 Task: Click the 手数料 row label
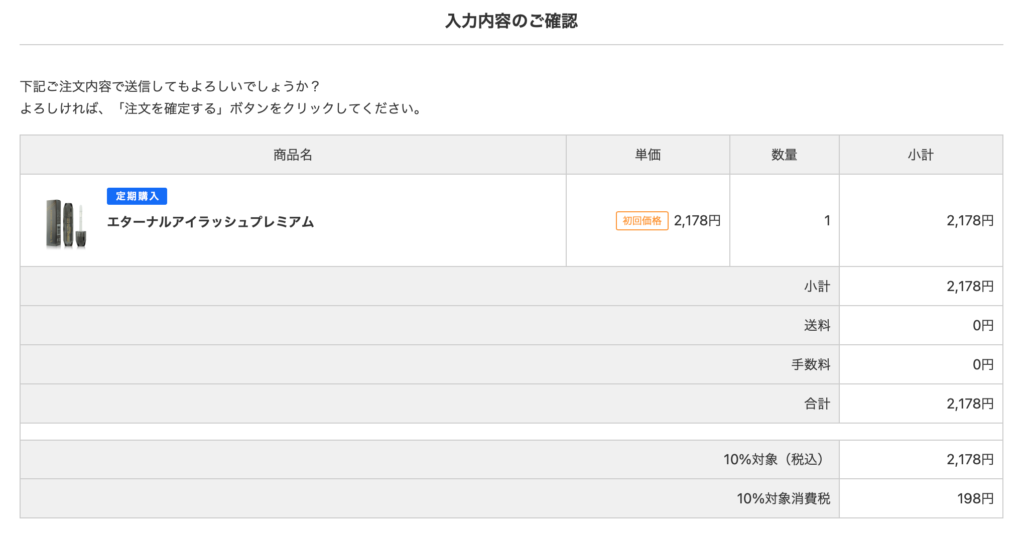810,364
